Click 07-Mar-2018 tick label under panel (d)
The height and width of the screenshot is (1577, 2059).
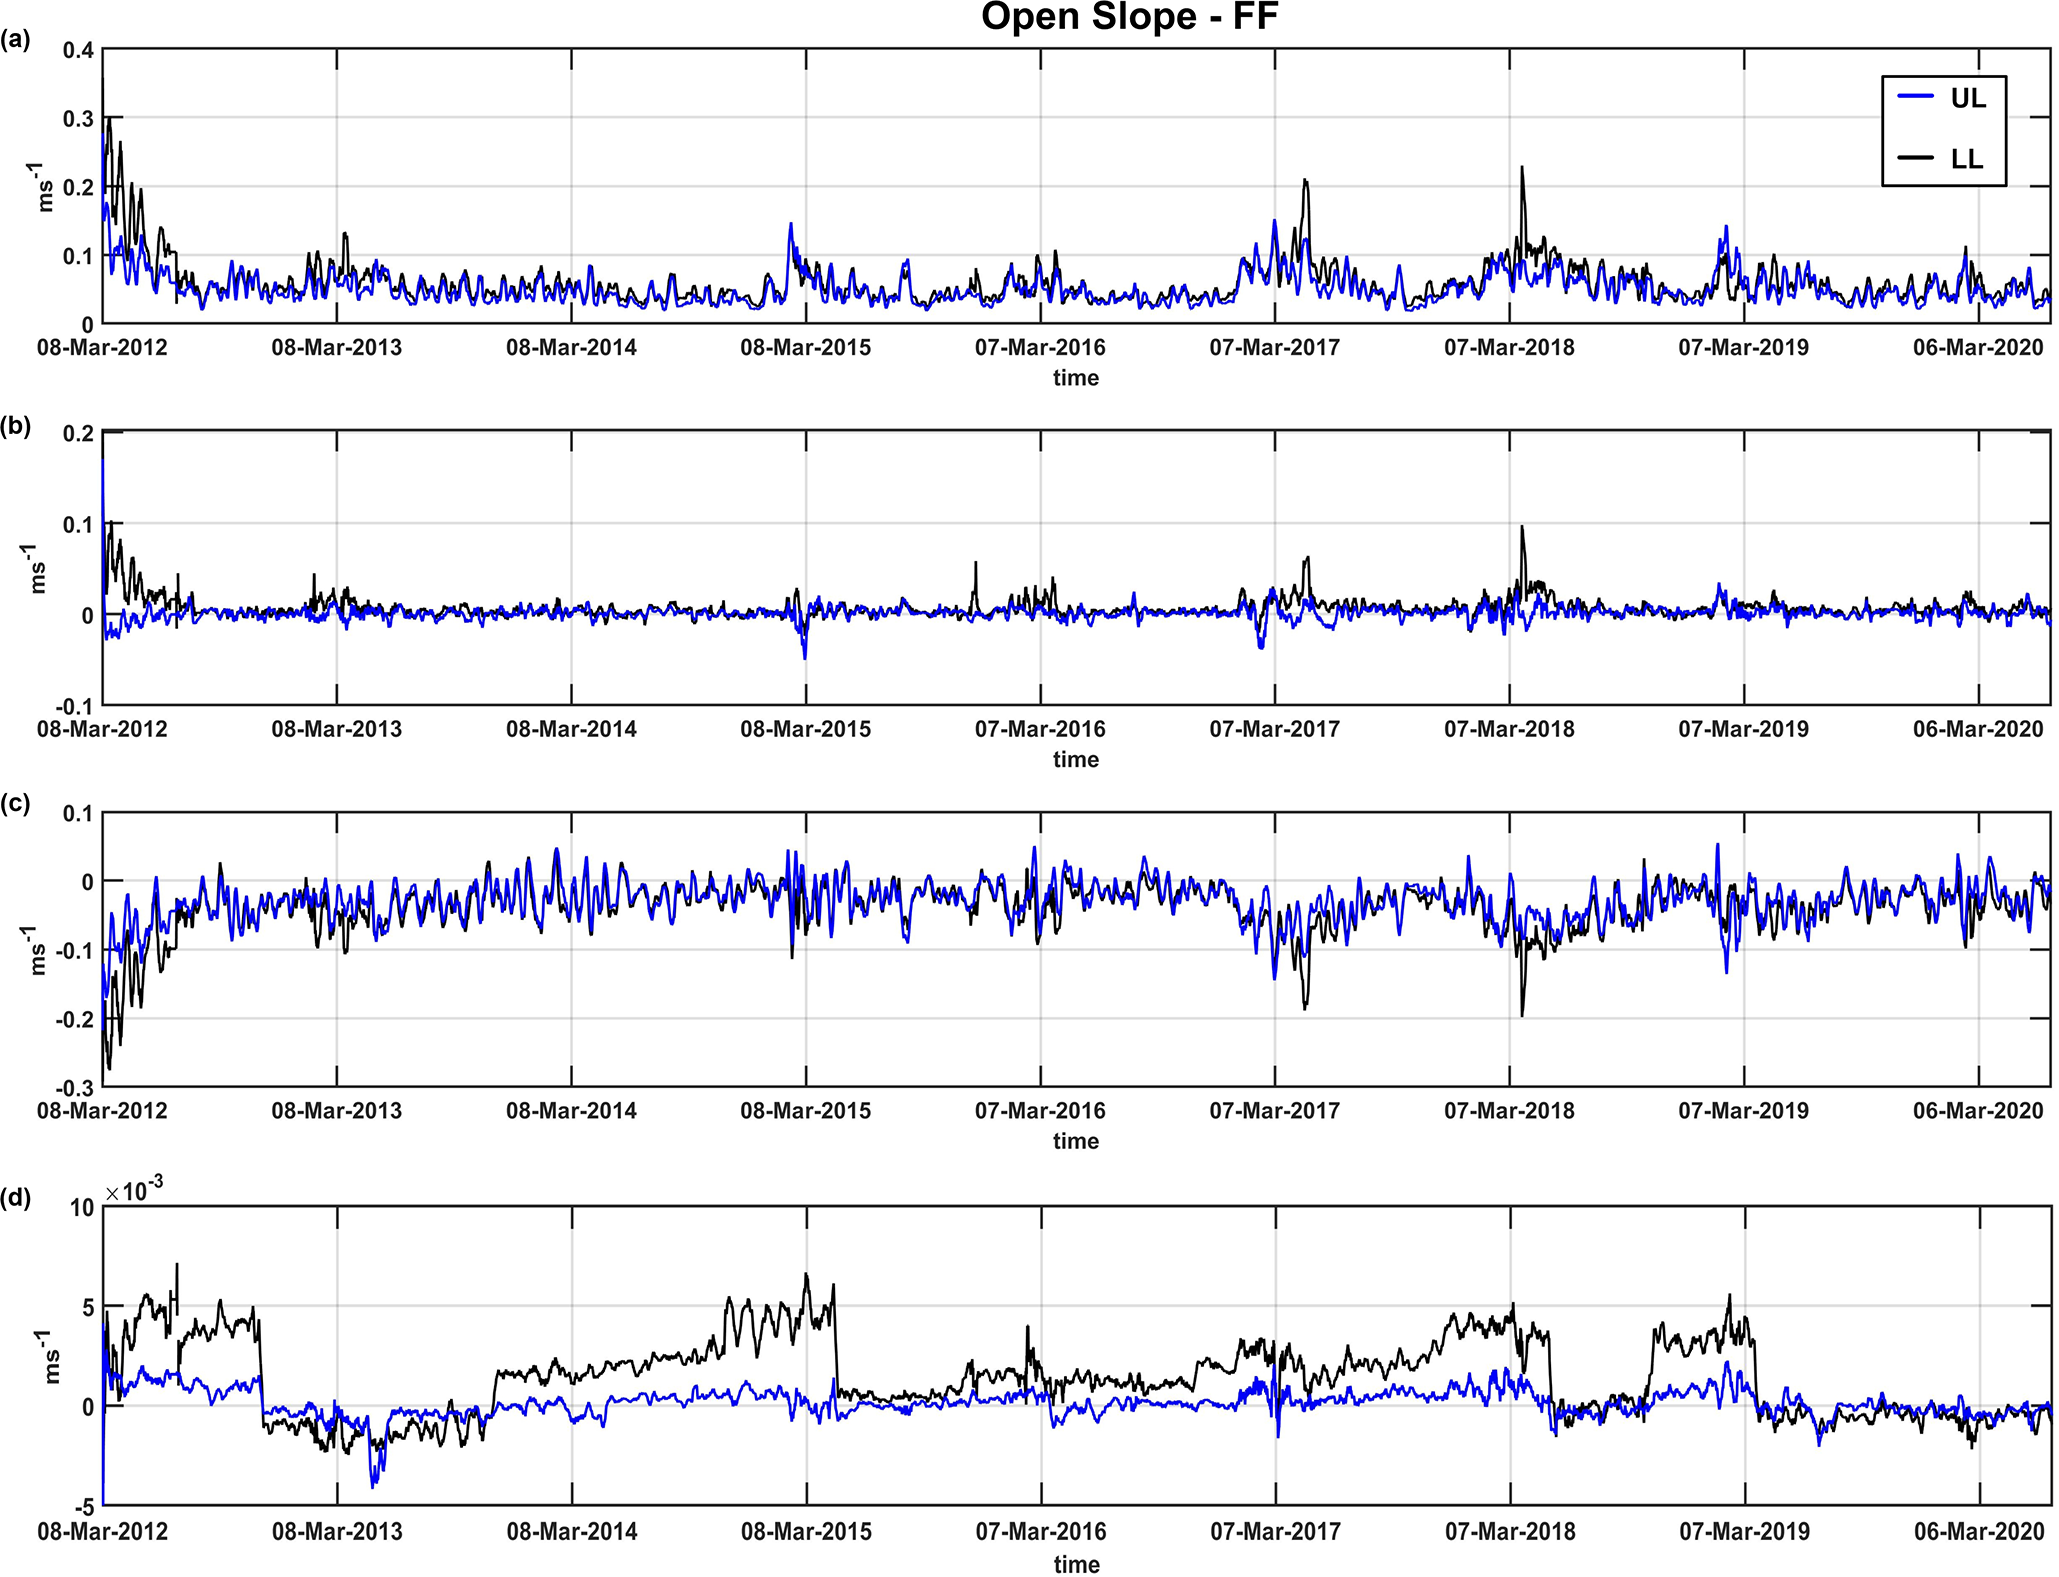1509,1532
